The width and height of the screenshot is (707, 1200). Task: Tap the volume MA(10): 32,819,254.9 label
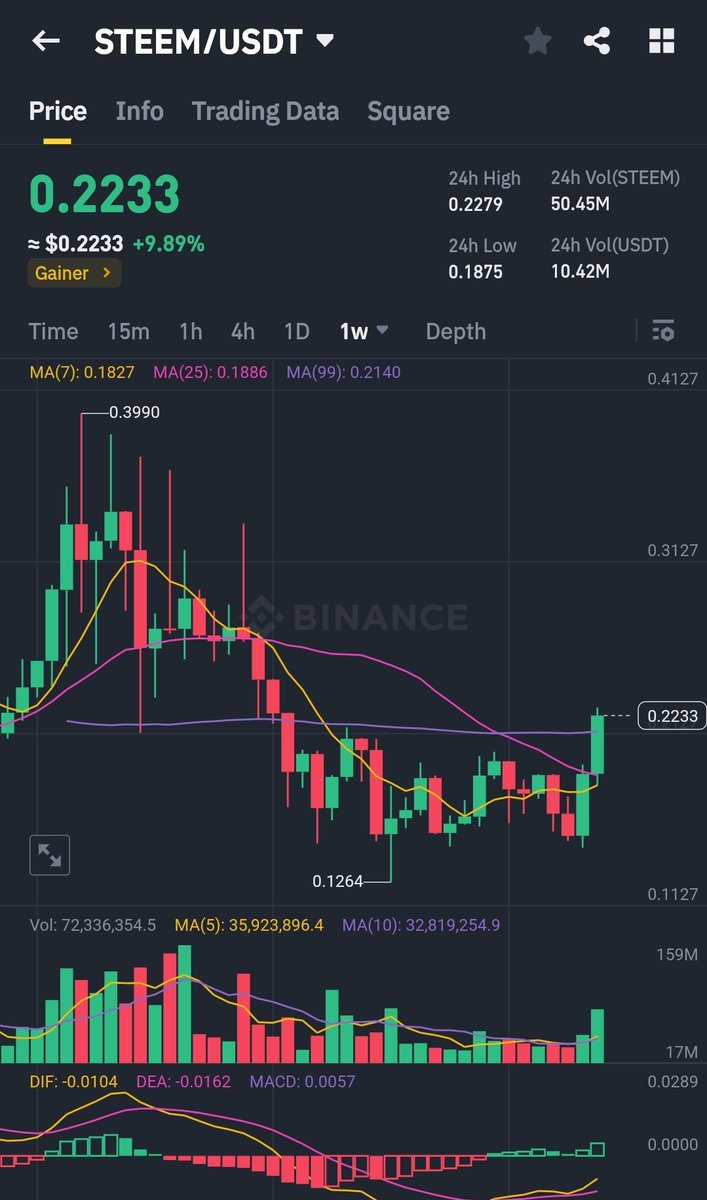(x=421, y=925)
